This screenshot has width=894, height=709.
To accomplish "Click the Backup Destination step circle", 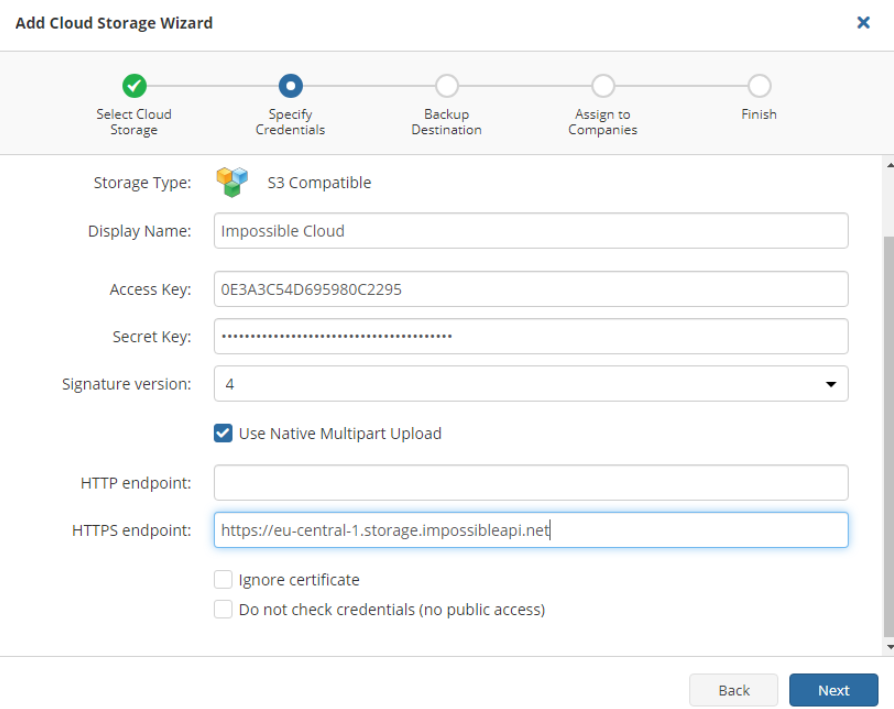I will (447, 86).
